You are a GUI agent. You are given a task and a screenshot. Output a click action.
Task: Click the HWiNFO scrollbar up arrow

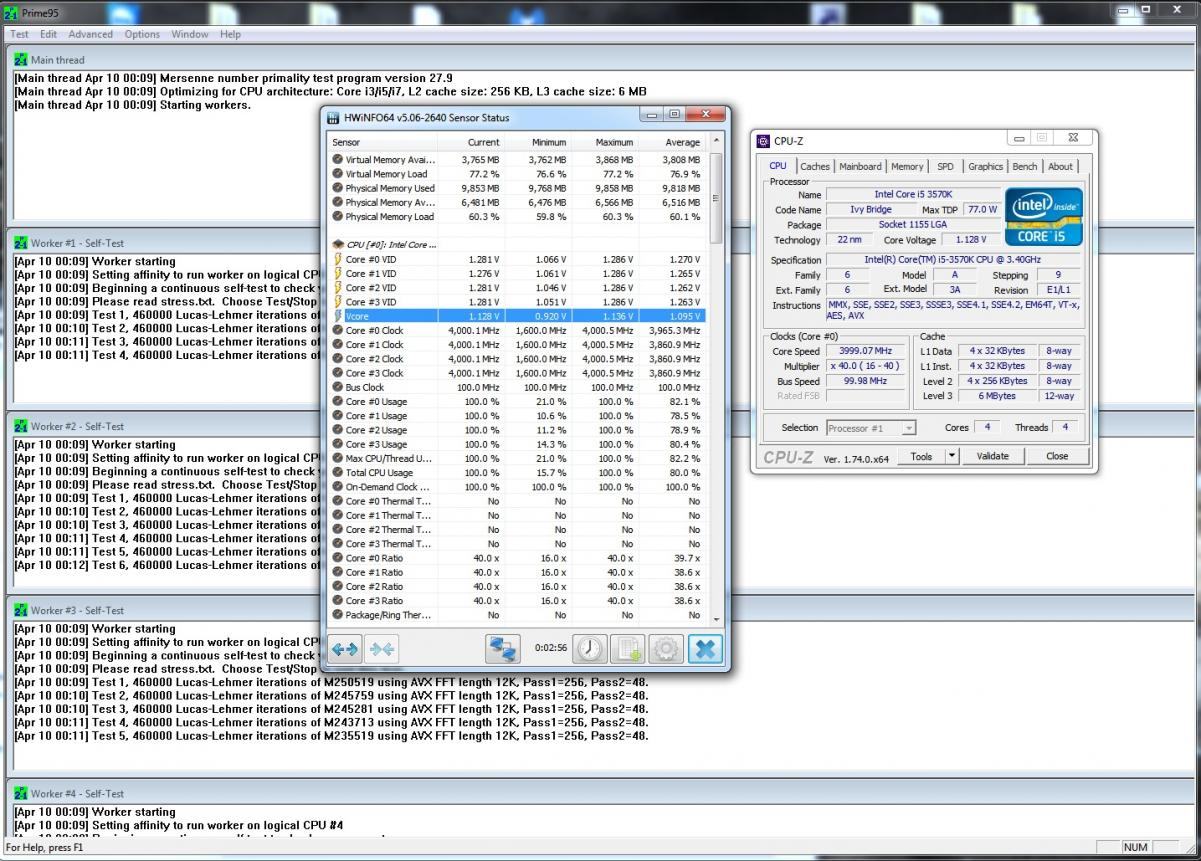(x=715, y=142)
